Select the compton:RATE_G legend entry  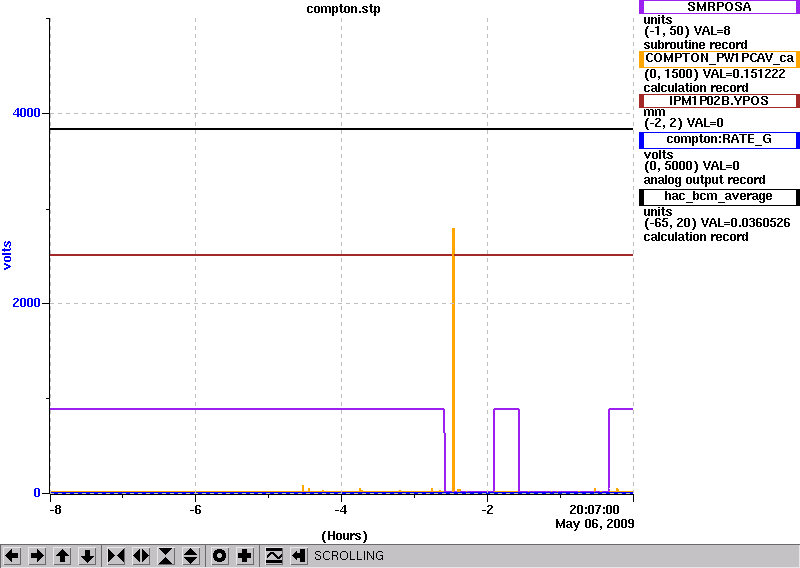[x=719, y=140]
